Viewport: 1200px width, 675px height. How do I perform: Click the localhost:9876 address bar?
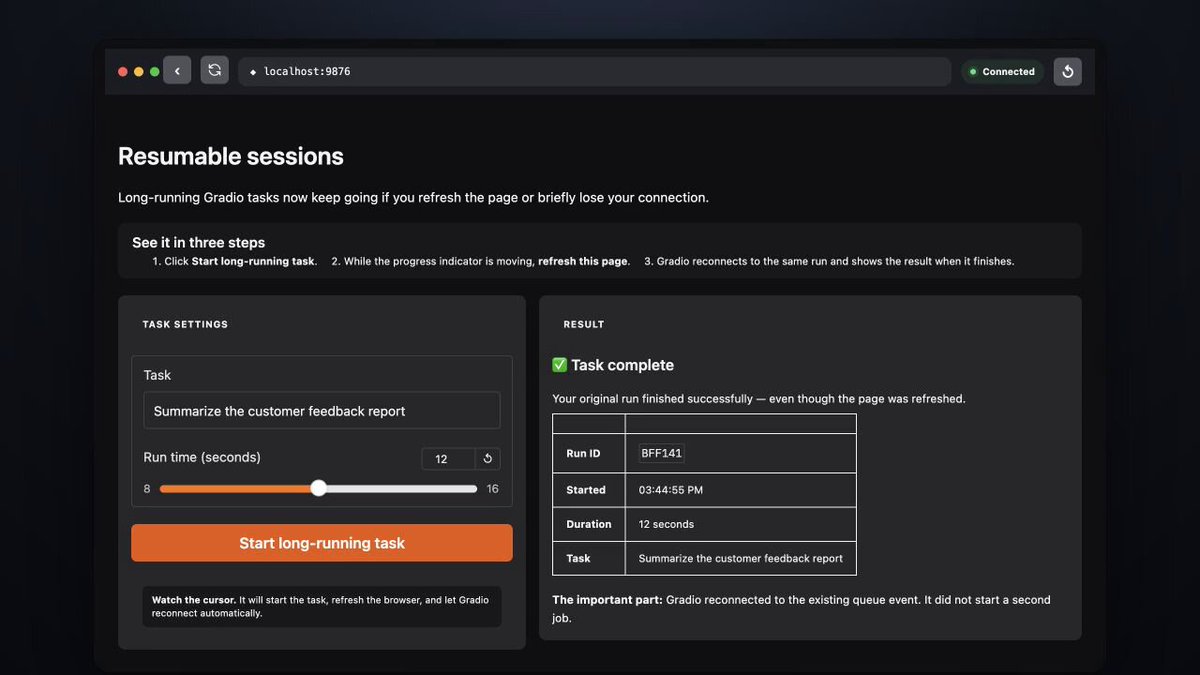pos(594,72)
